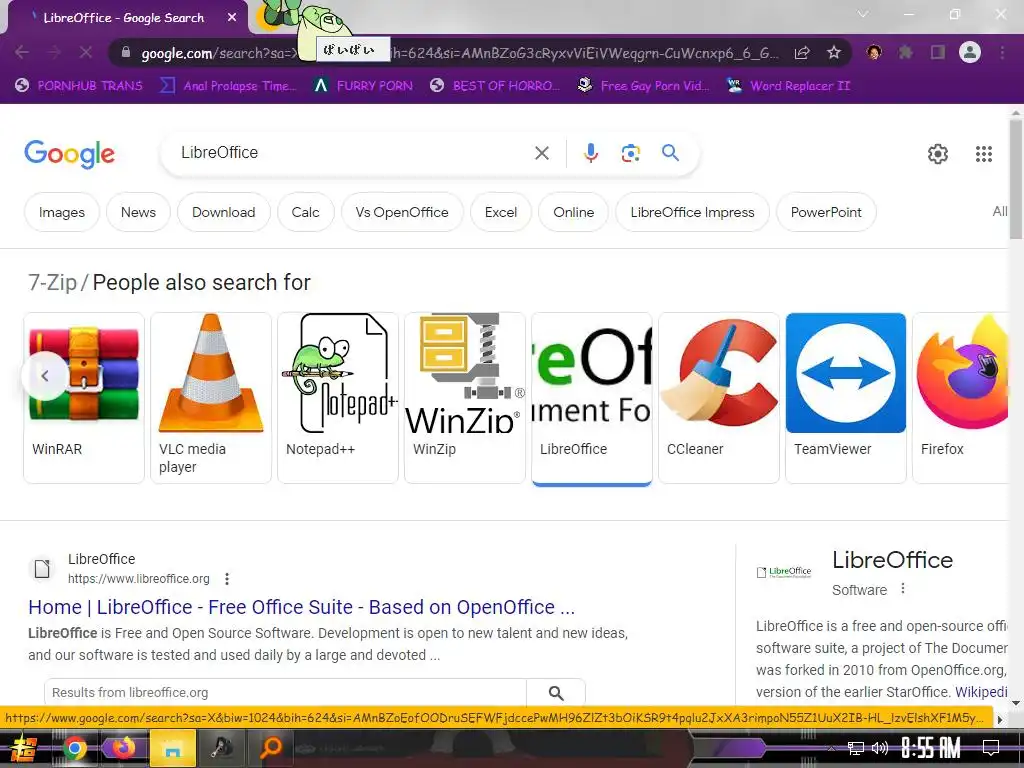Filter results by Images
The width and height of the screenshot is (1024, 768).
coord(62,212)
